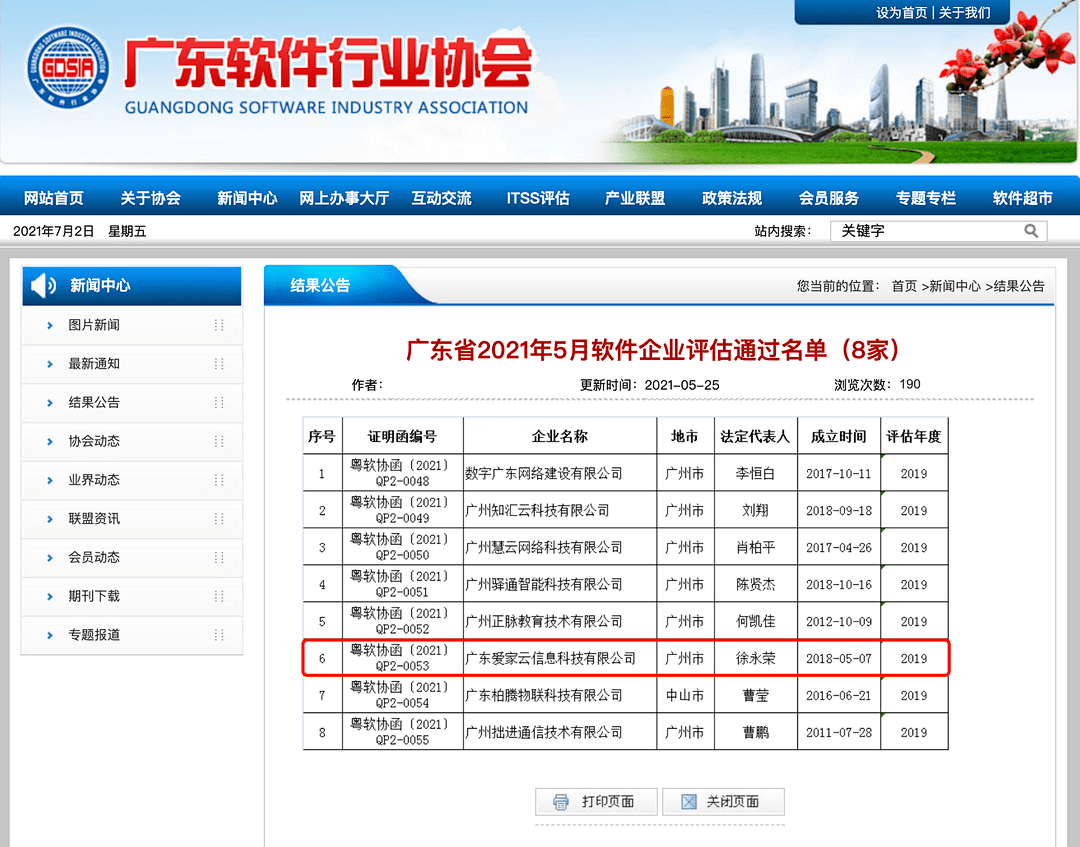Viewport: 1080px width, 847px height.
Task: Click the speaker icon beside 新闻中心
Action: 44,286
